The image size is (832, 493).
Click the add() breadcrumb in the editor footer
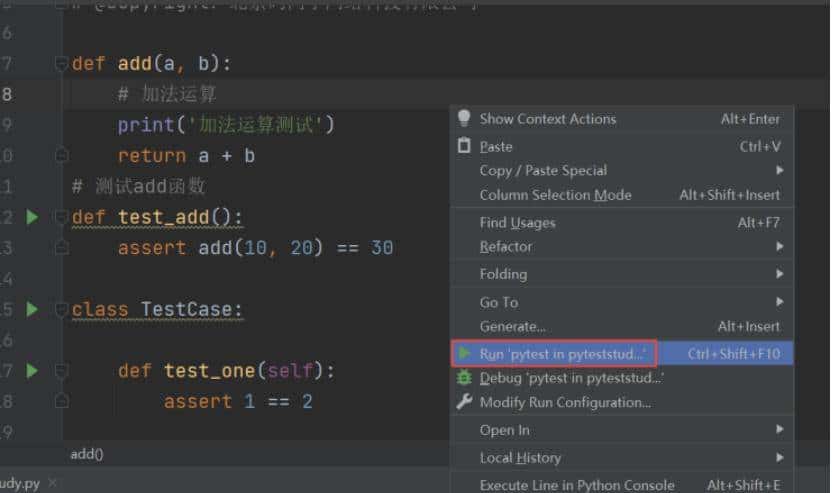click(x=86, y=454)
